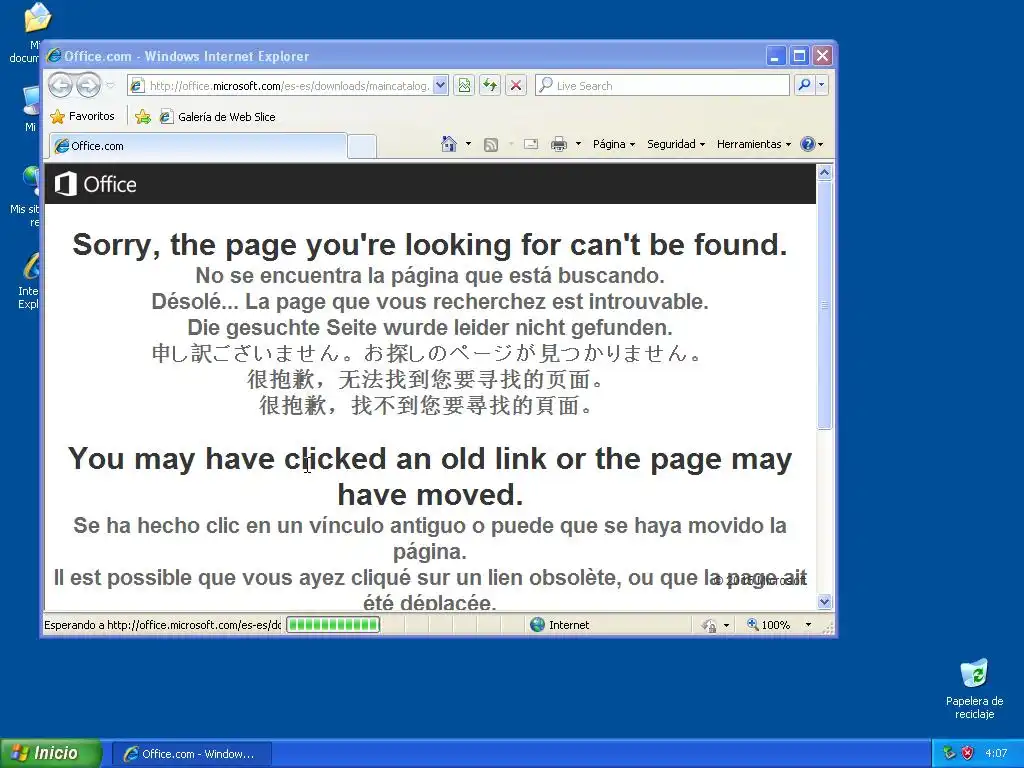Maximize the Internet Explorer window
The width and height of the screenshot is (1024, 768).
[799, 56]
